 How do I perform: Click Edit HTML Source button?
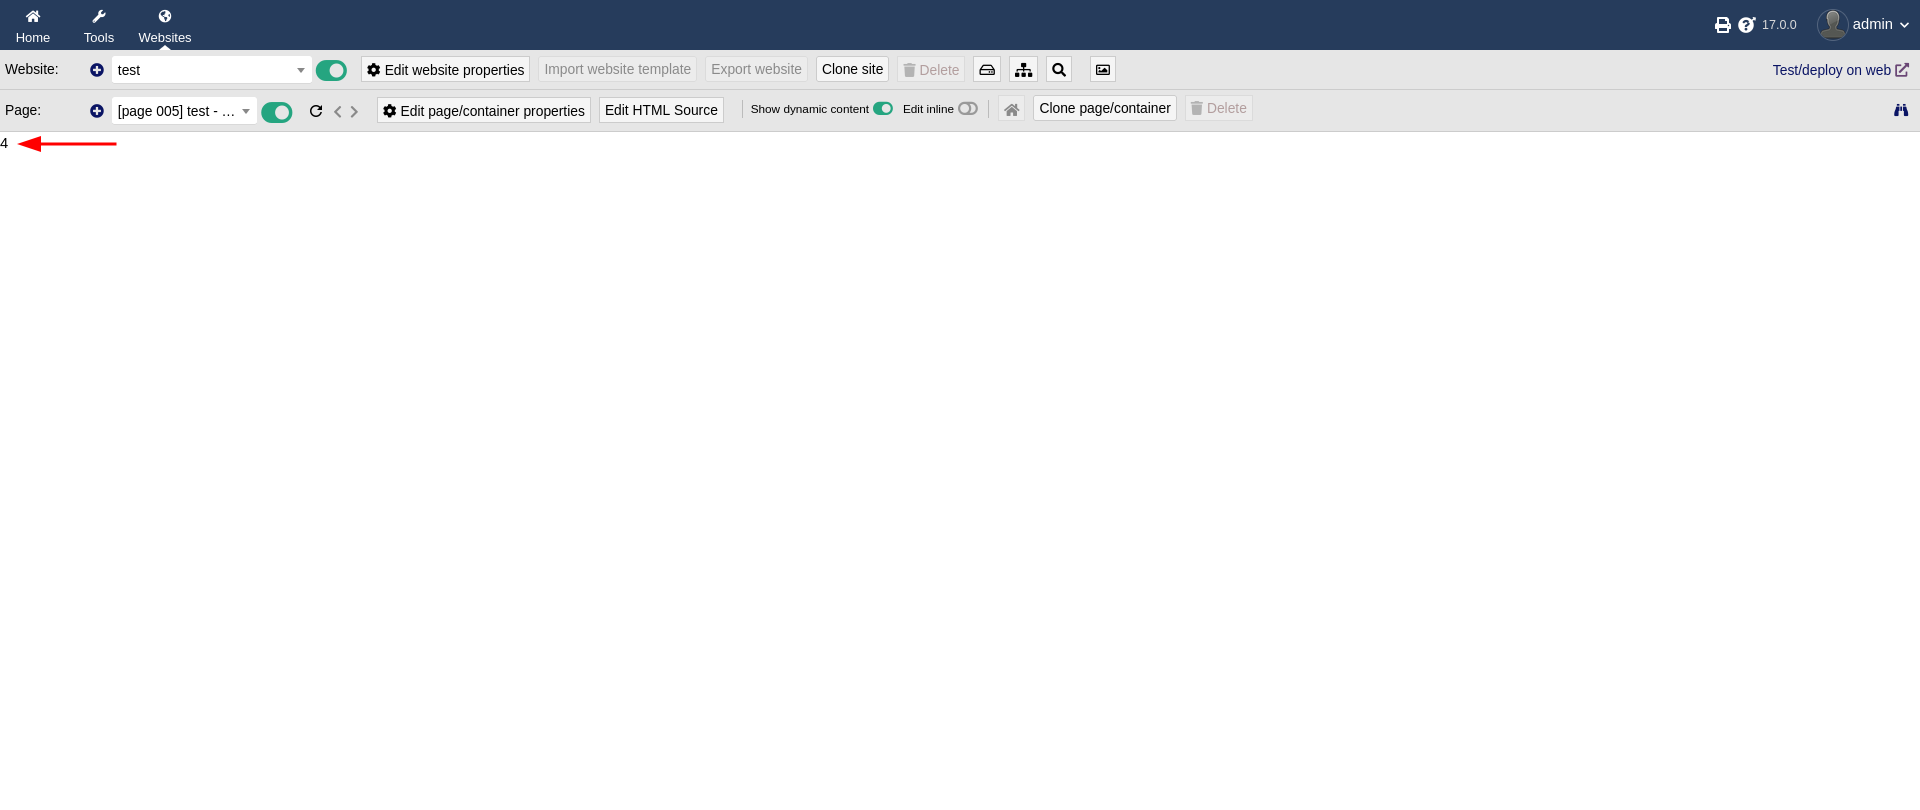(661, 110)
